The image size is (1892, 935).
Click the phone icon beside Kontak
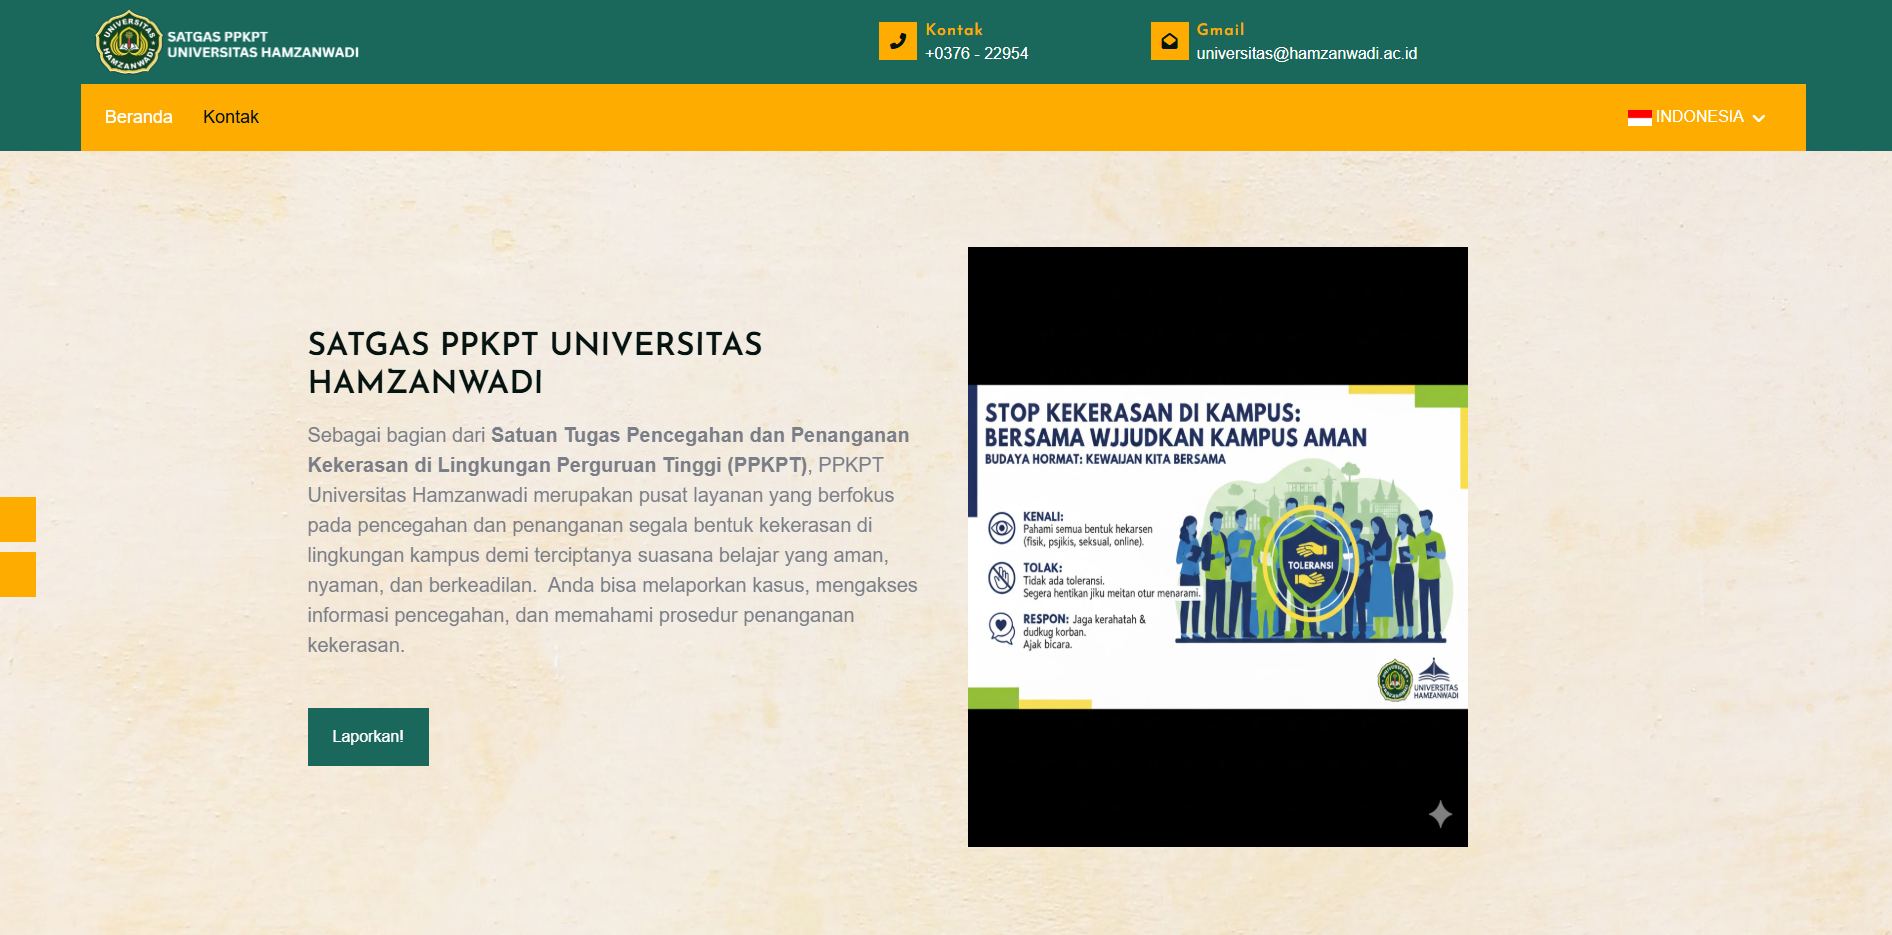[897, 41]
